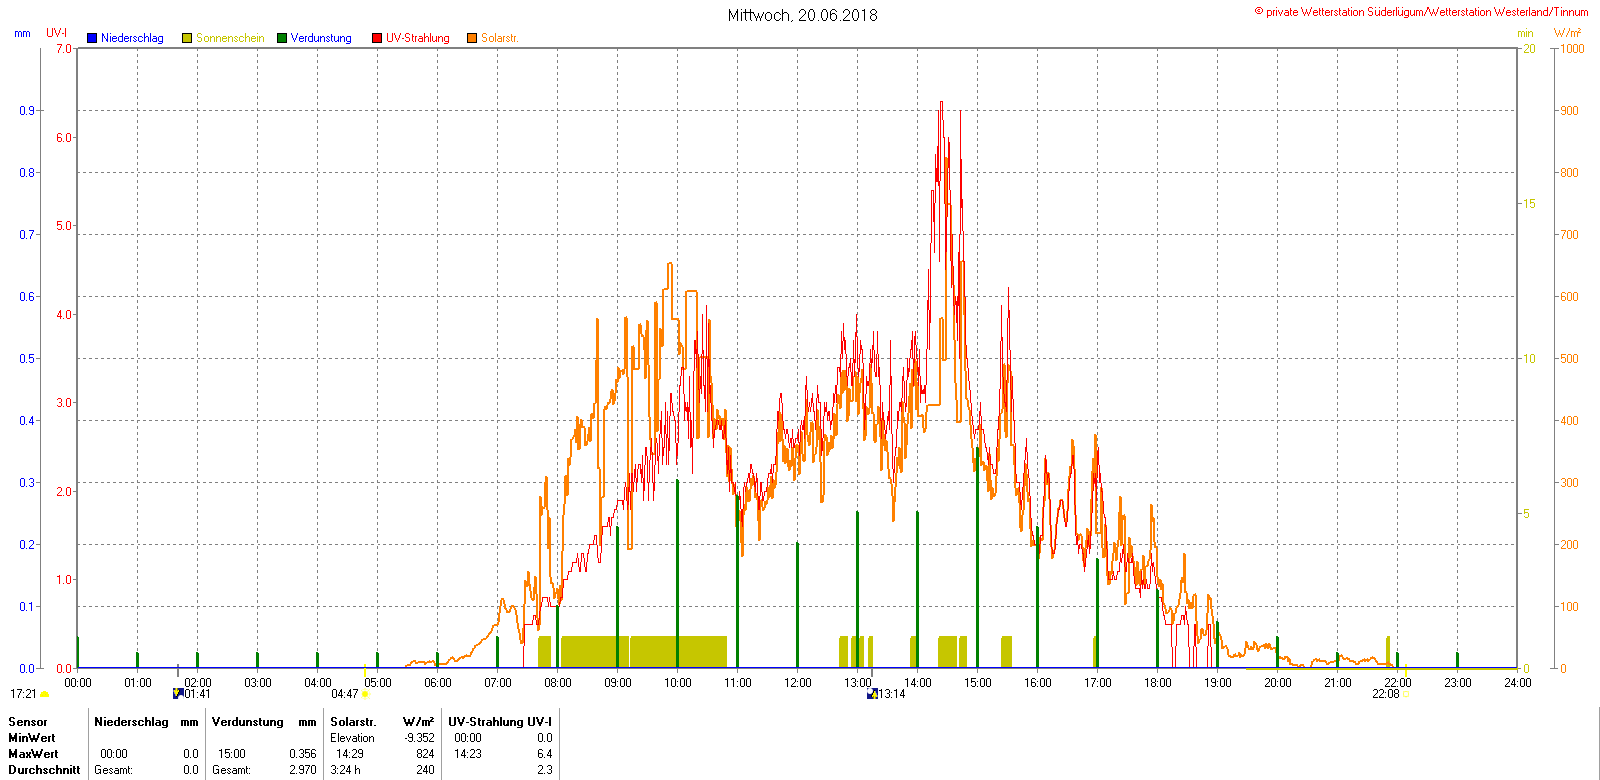Click the 24:00 time axis label
1600x780 pixels.
(x=1518, y=683)
